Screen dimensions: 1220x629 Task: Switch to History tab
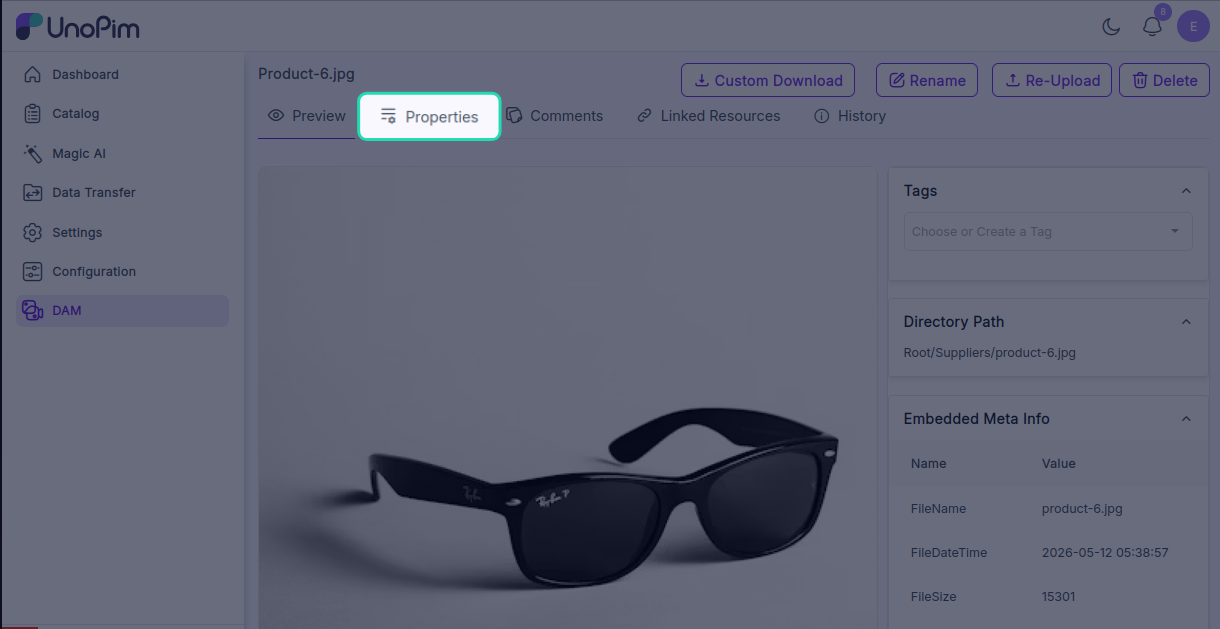[x=850, y=116]
